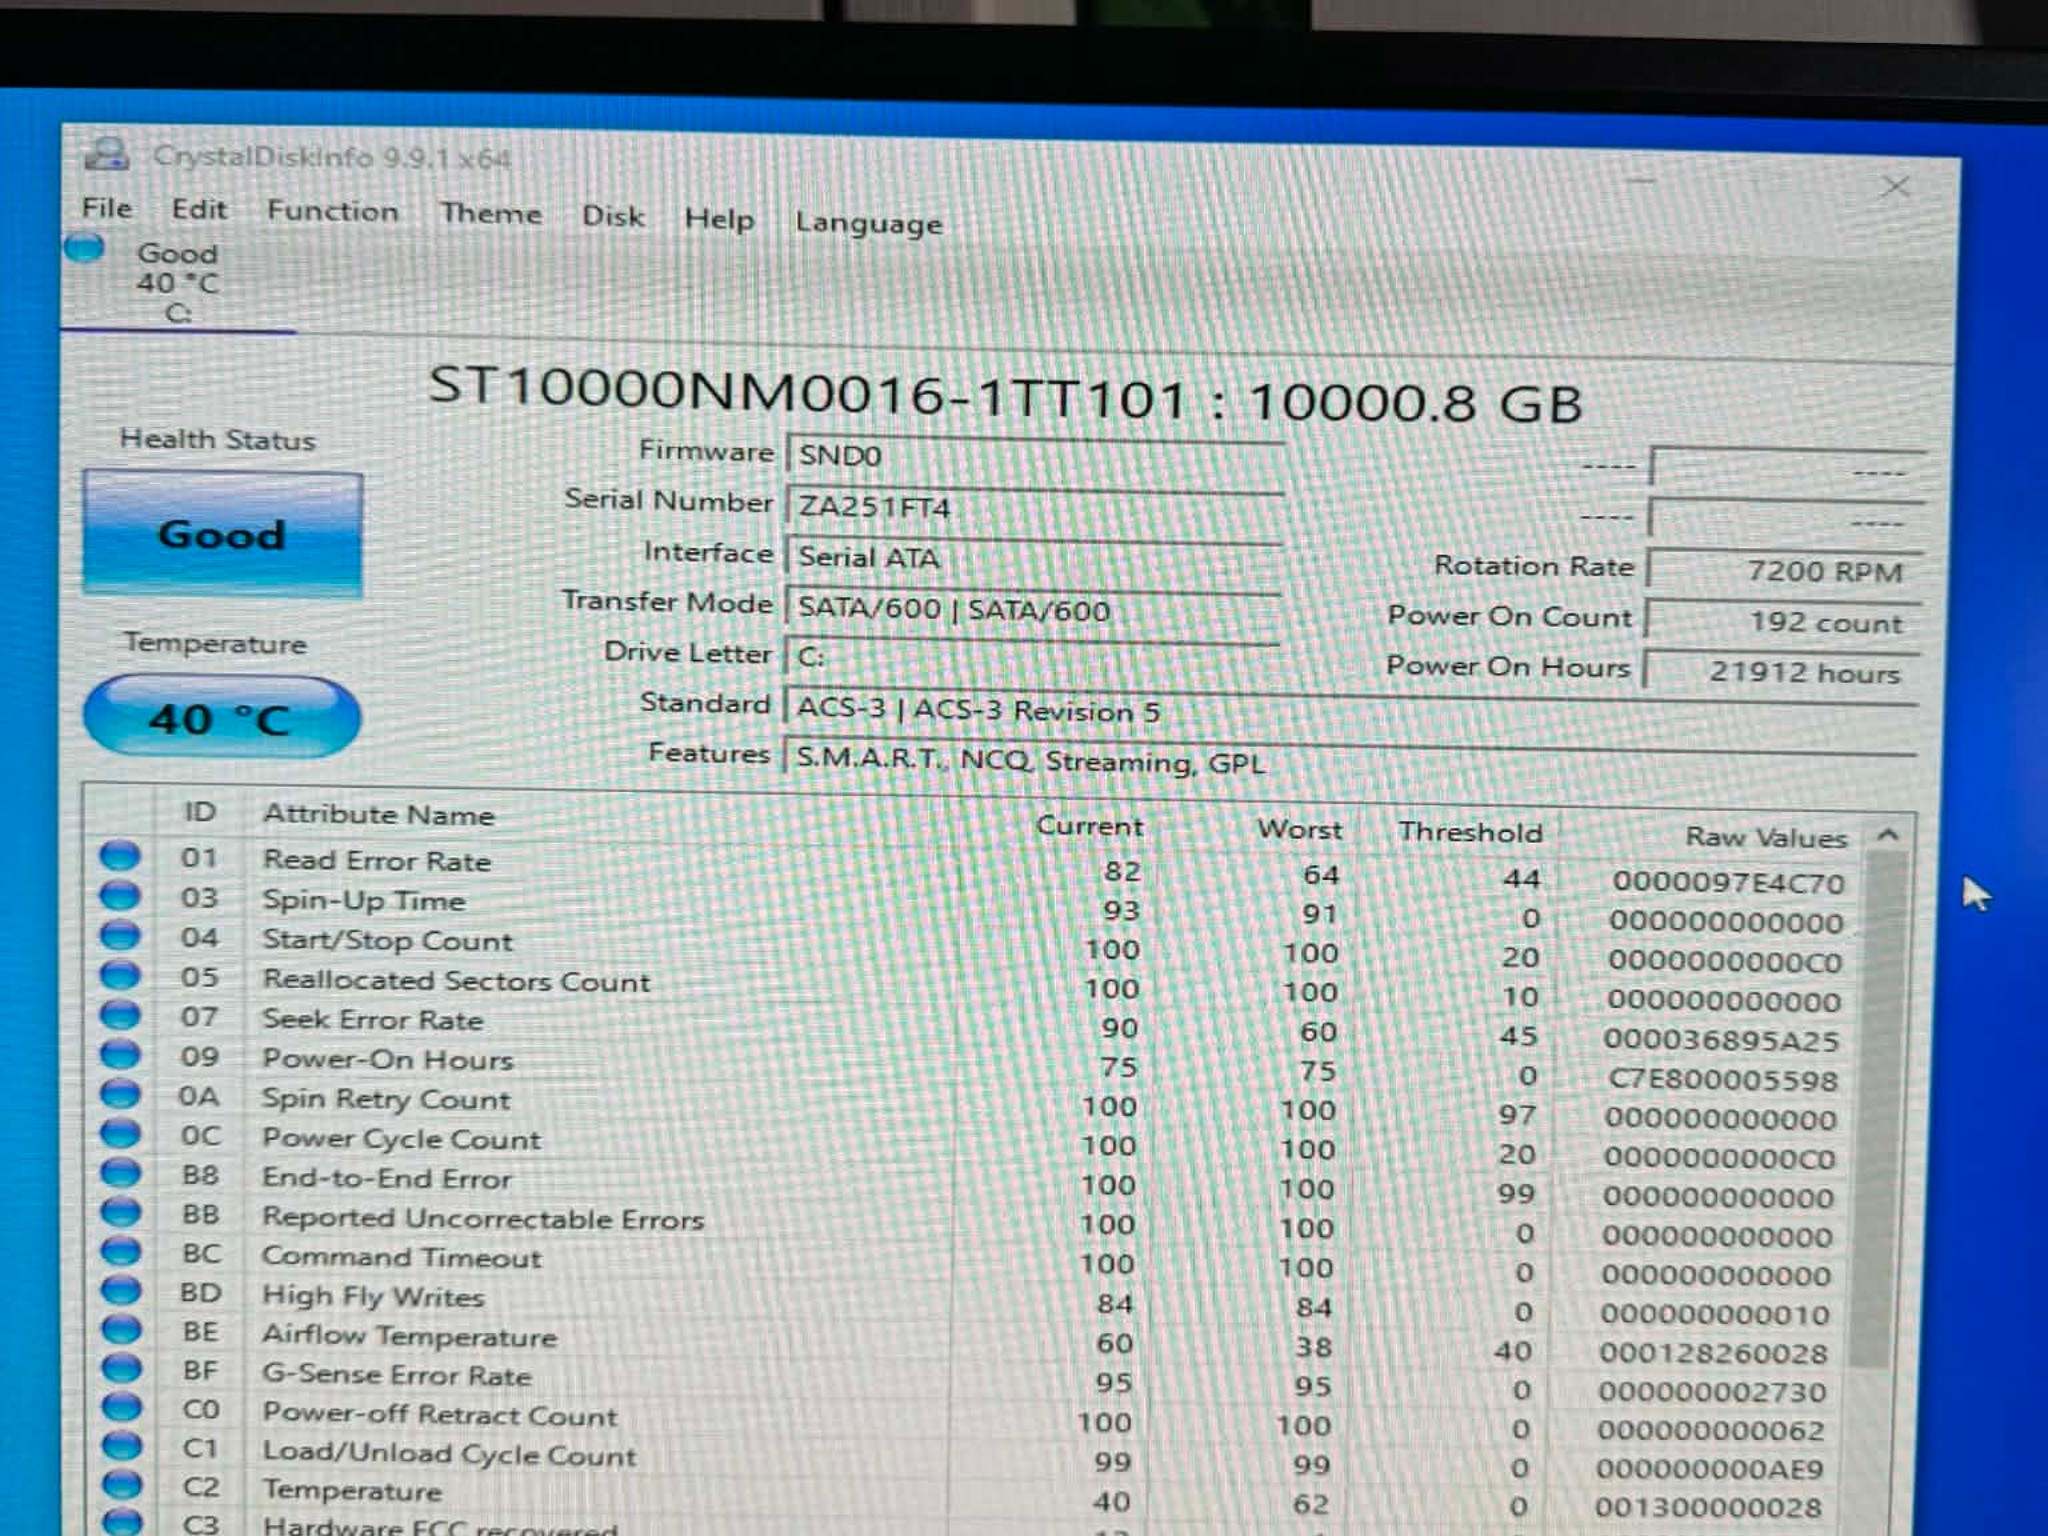Click the status circle for Temperature row C2

121,1485
